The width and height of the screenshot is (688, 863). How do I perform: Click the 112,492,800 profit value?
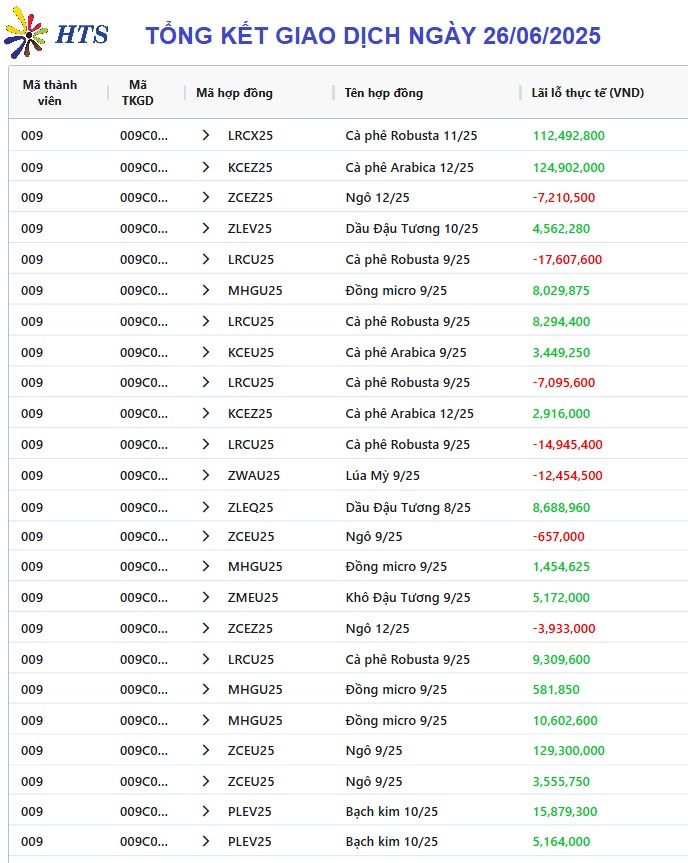tap(569, 136)
